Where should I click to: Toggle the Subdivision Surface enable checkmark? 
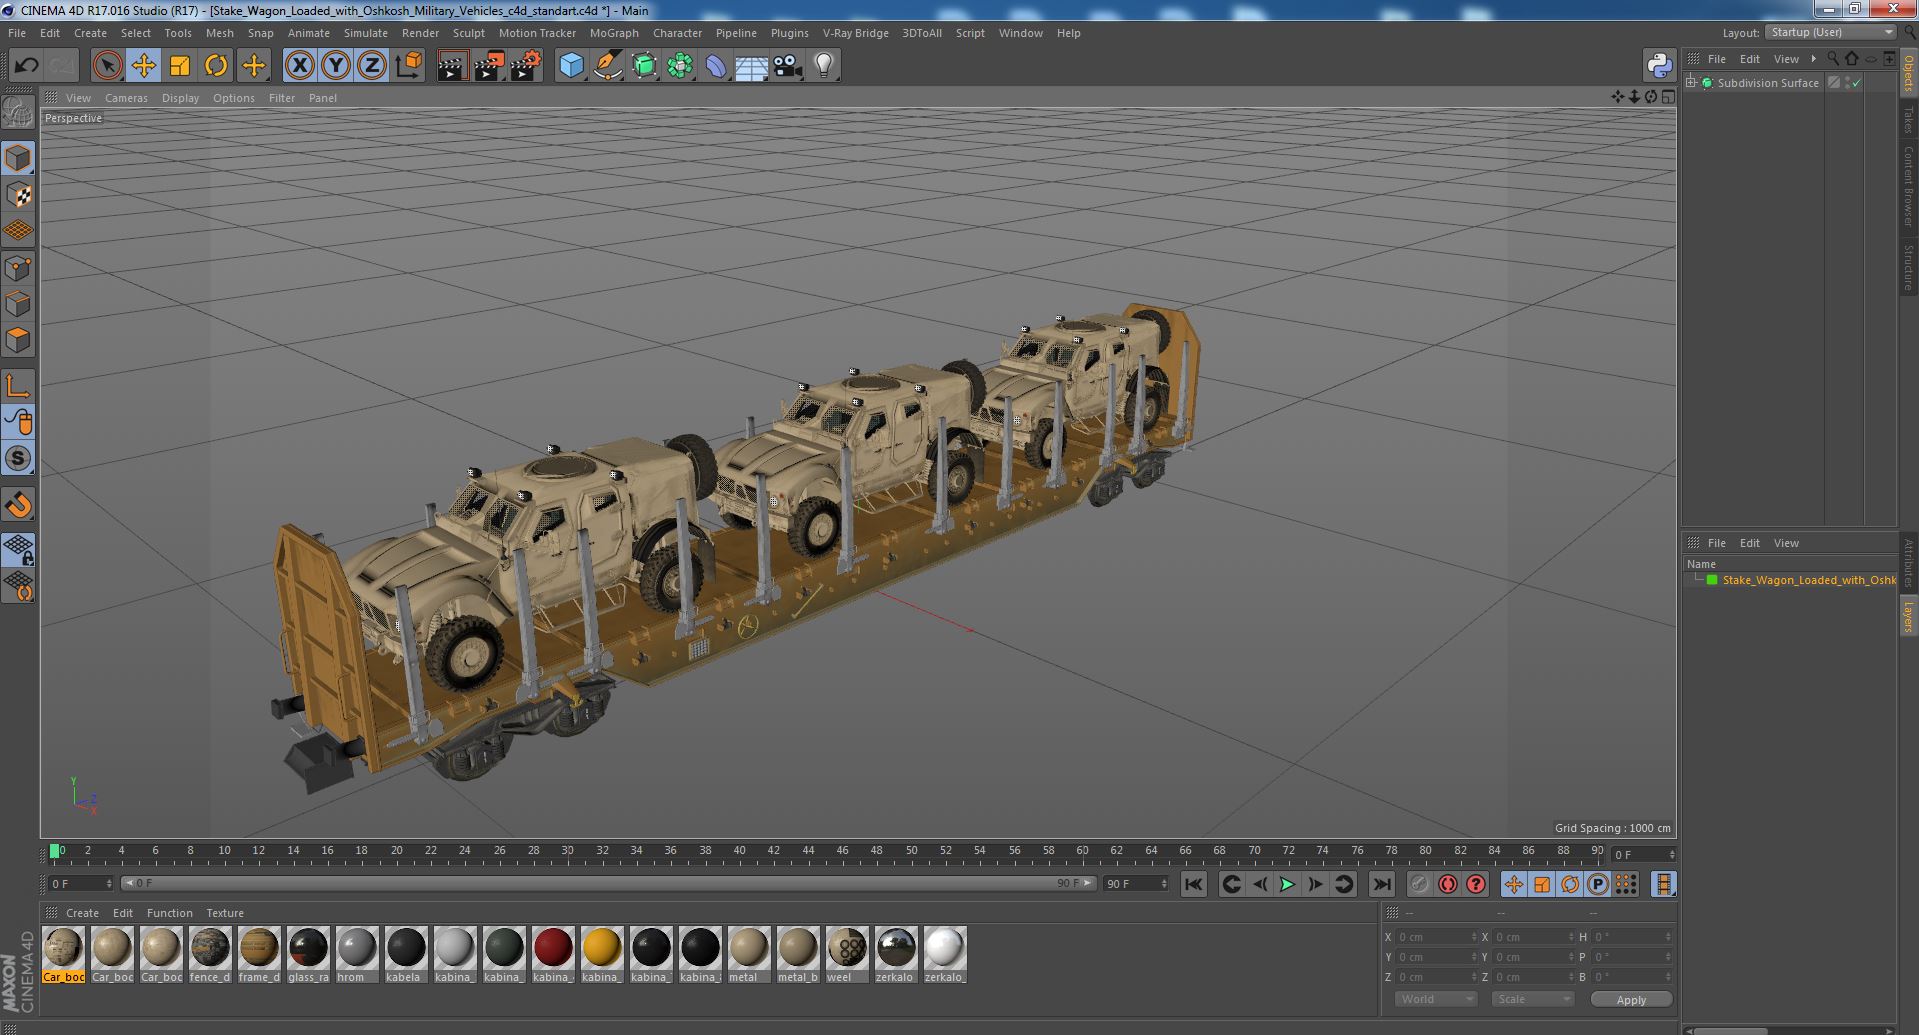(x=1857, y=83)
